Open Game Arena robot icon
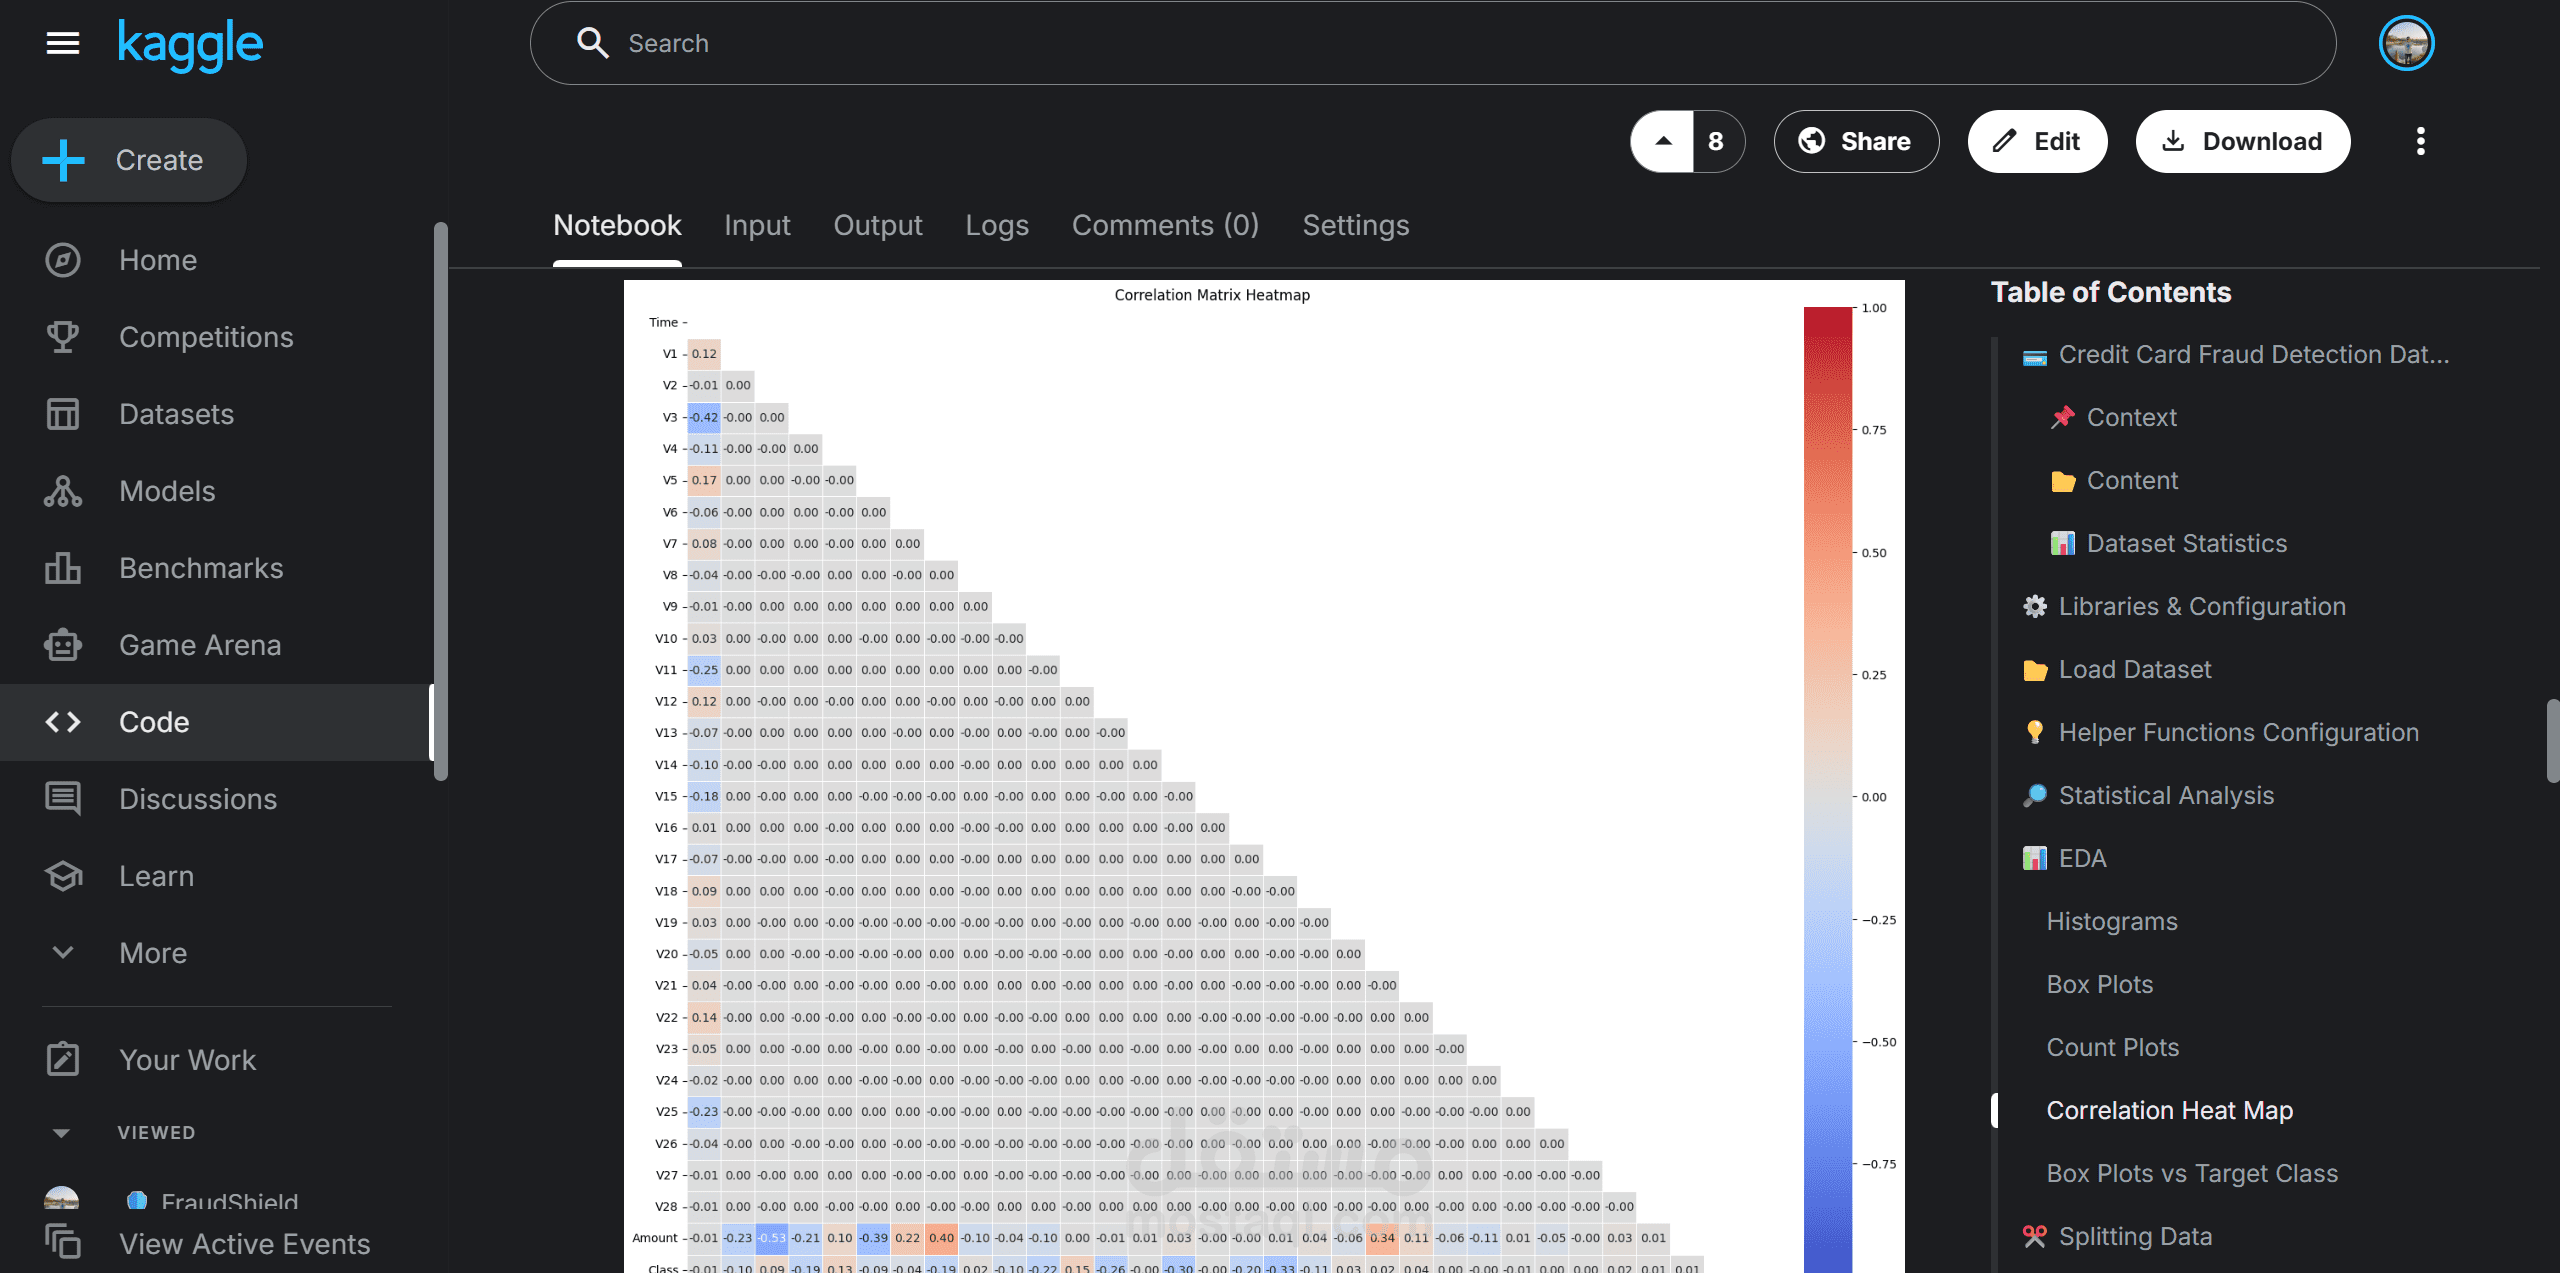This screenshot has height=1273, width=2560. [62, 645]
